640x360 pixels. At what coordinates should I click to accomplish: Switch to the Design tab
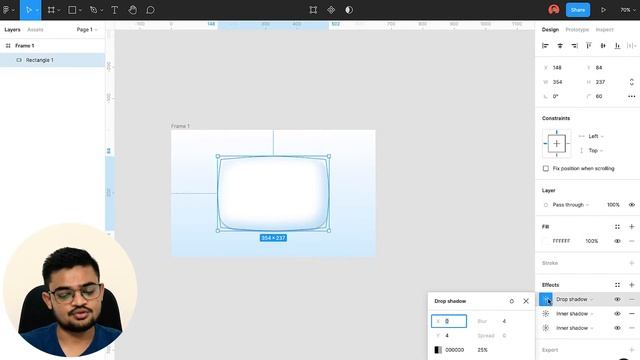point(550,30)
